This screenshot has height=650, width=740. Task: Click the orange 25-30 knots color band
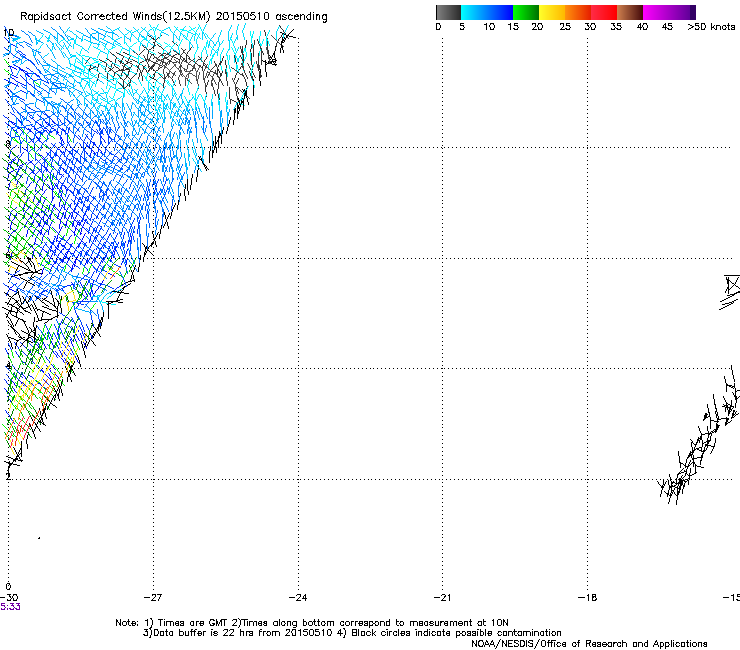click(x=578, y=12)
